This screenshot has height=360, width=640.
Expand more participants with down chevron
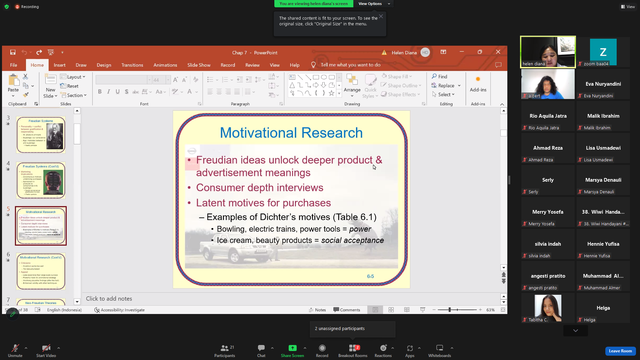[x=576, y=331]
